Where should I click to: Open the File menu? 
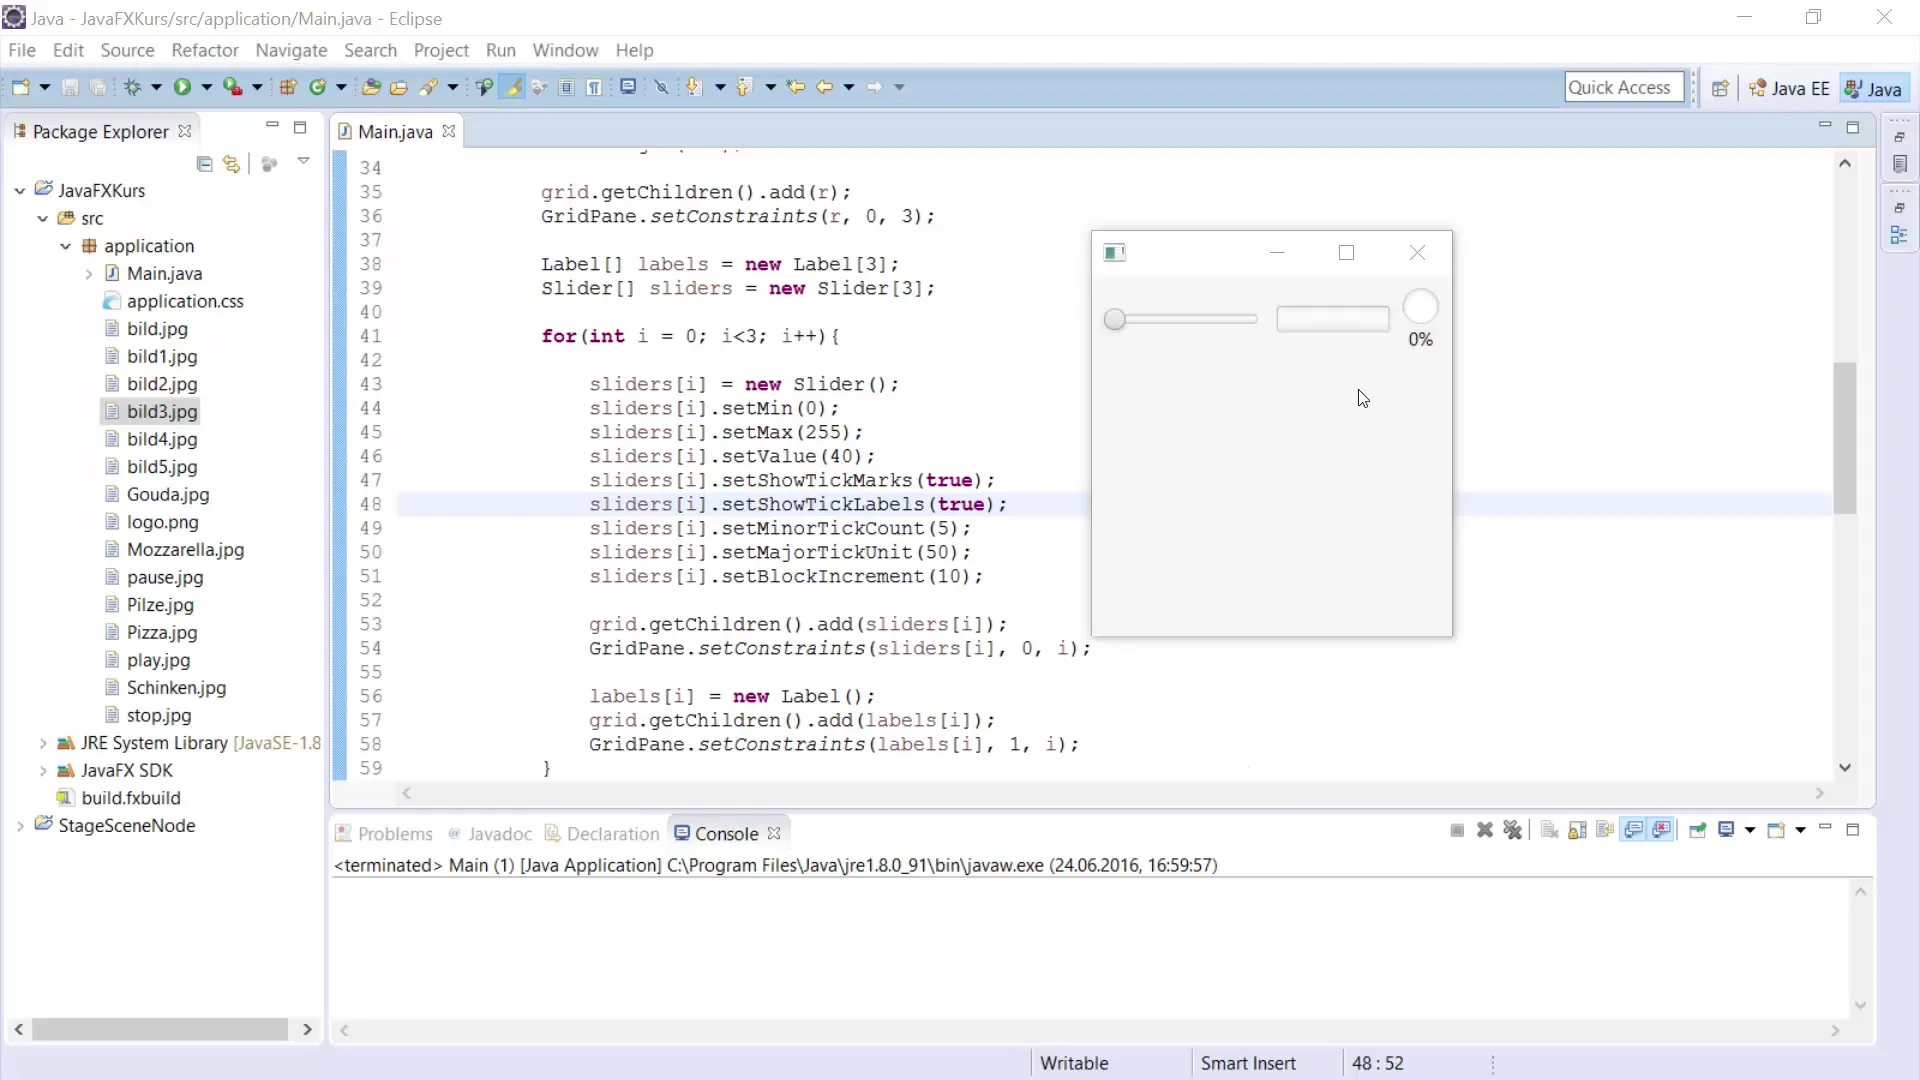pos(22,50)
